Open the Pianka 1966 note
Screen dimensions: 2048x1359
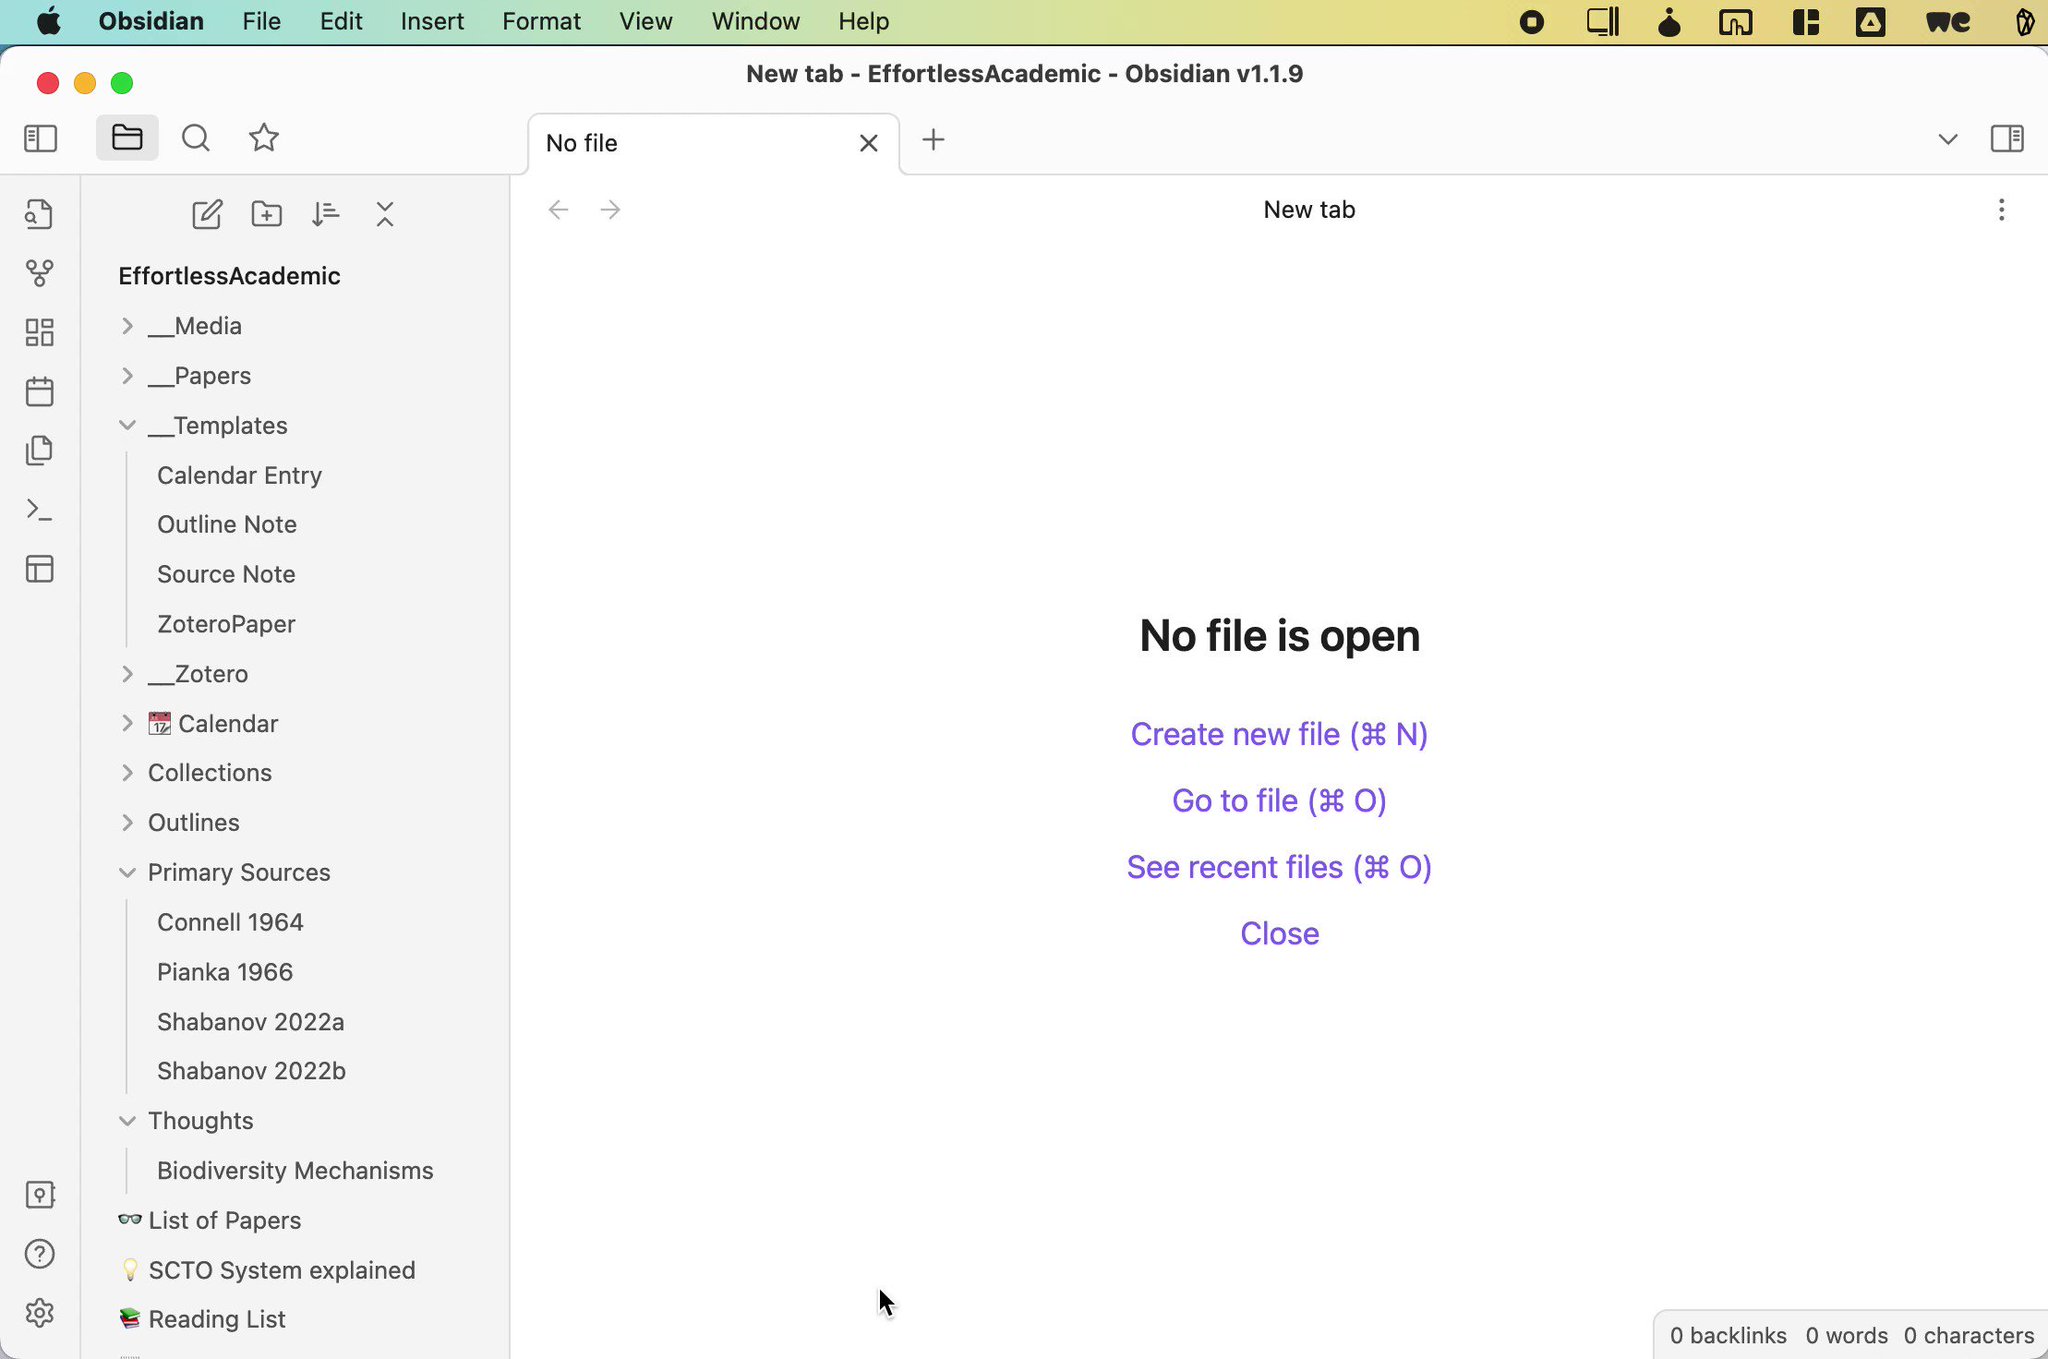[x=225, y=972]
